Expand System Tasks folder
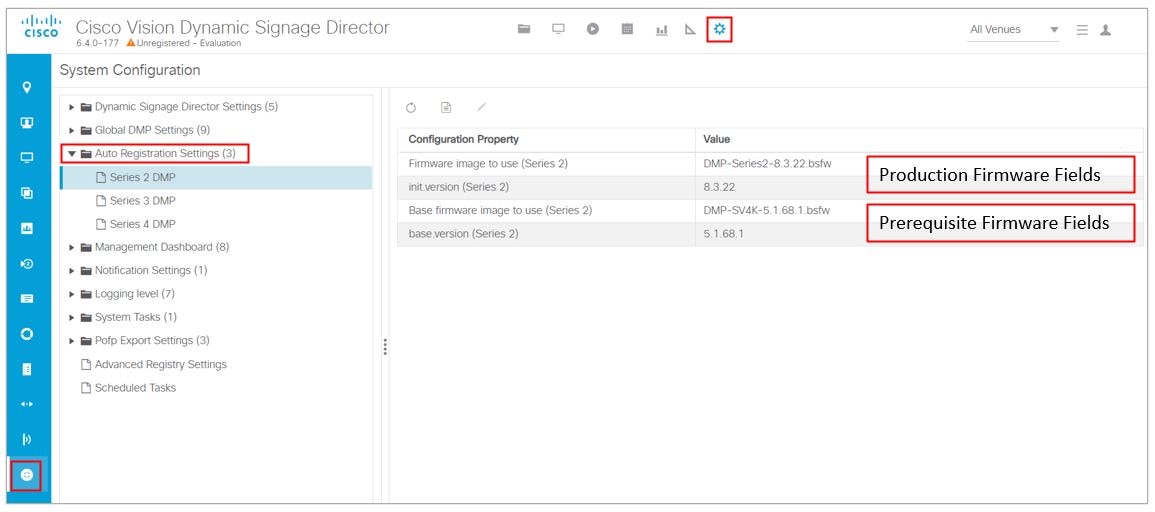Image resolution: width=1155 pixels, height=512 pixels. coord(72,318)
